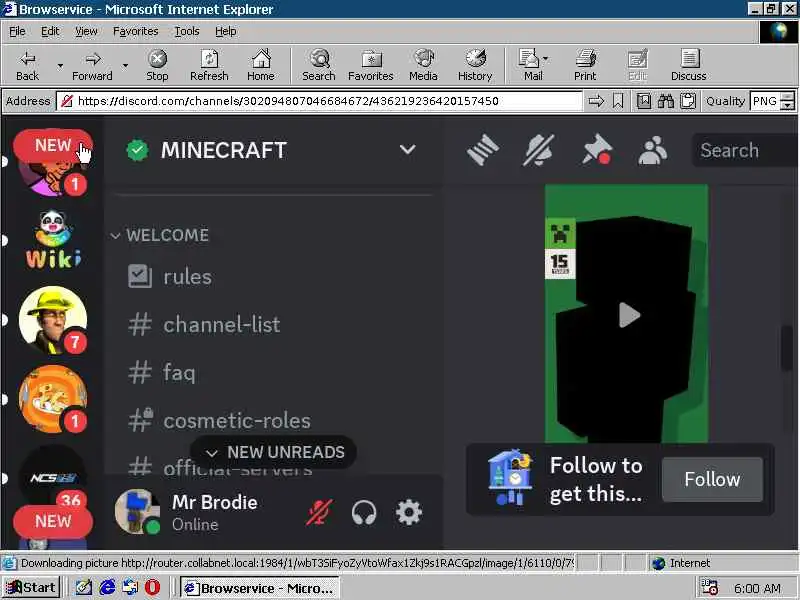This screenshot has width=800, height=600.
Task: Toggle channel notification mute bell
Action: pos(539,150)
